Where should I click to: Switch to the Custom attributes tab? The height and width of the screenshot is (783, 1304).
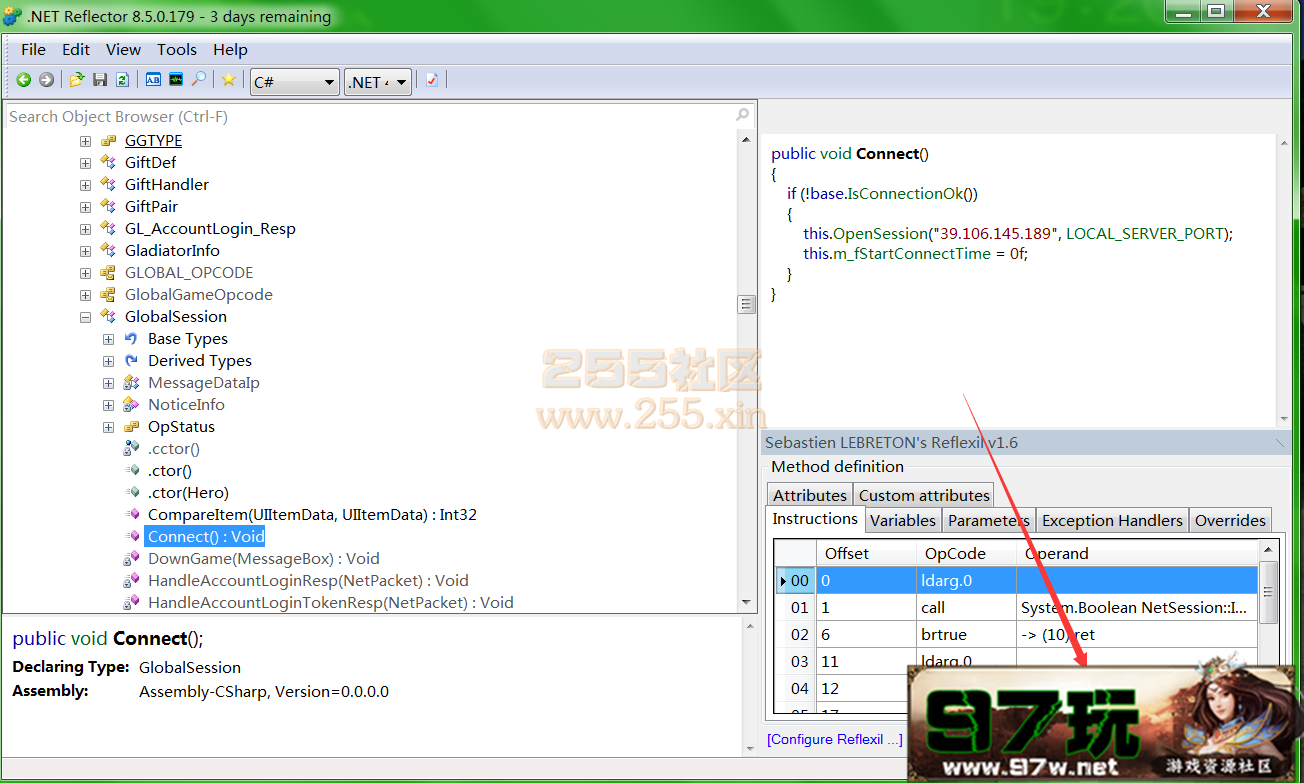point(925,495)
